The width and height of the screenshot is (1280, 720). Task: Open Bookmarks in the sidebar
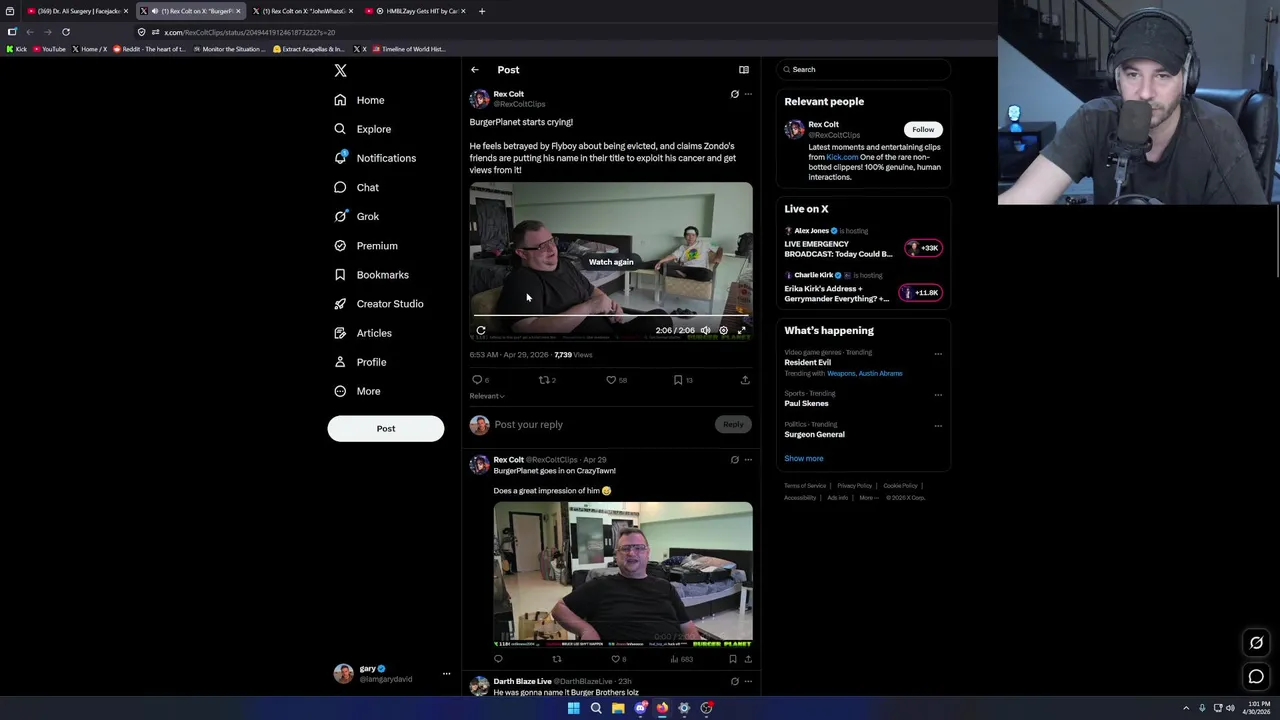point(371,275)
